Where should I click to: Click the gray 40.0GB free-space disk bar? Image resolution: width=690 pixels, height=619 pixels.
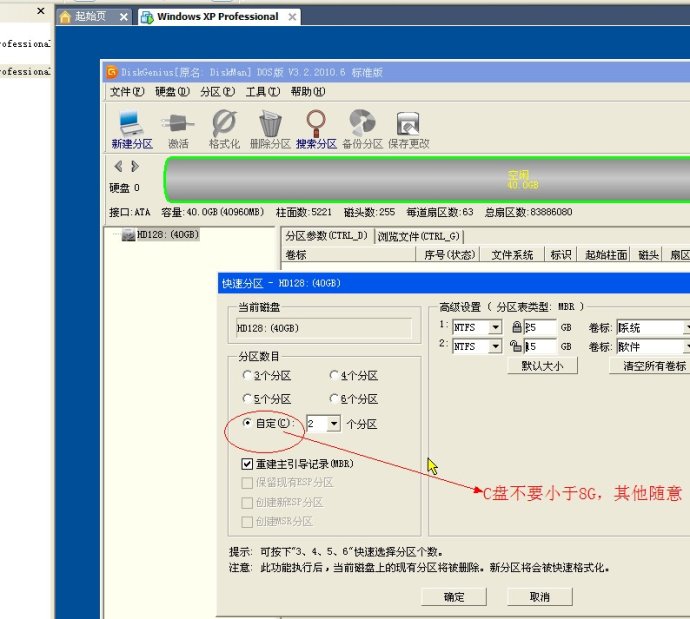coord(428,179)
